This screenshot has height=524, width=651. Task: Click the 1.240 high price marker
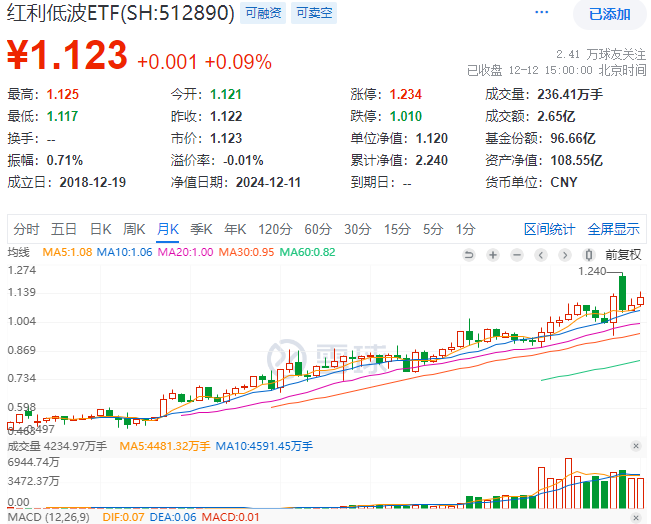592,271
